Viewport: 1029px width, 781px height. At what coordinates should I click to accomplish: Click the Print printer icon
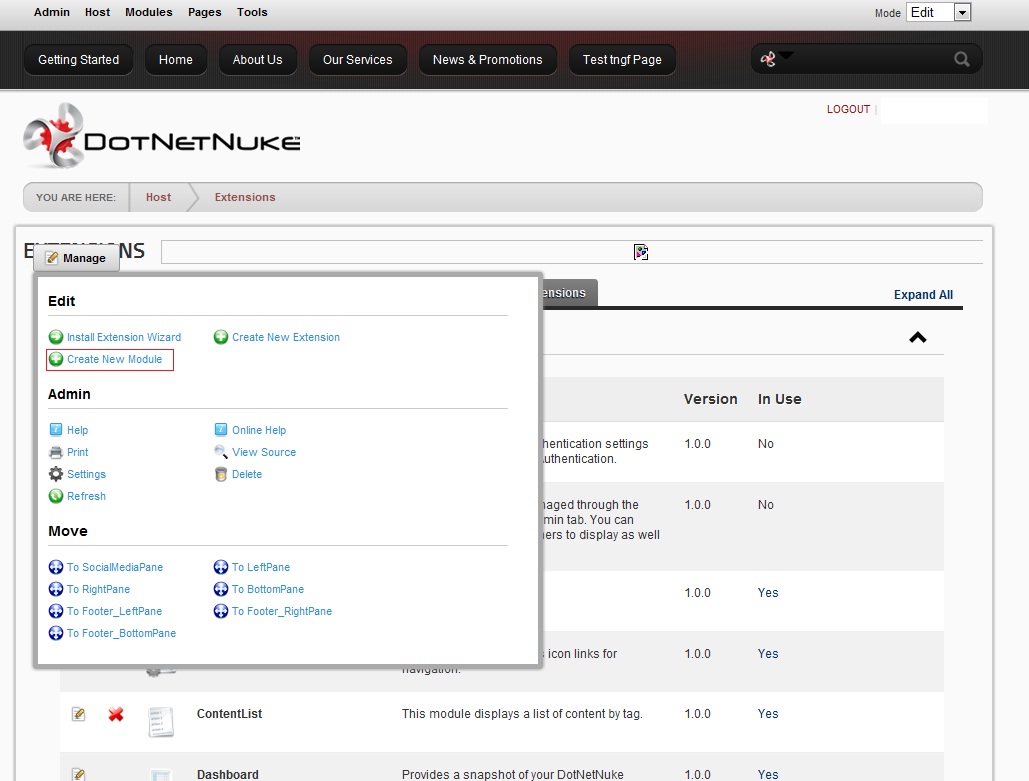55,452
